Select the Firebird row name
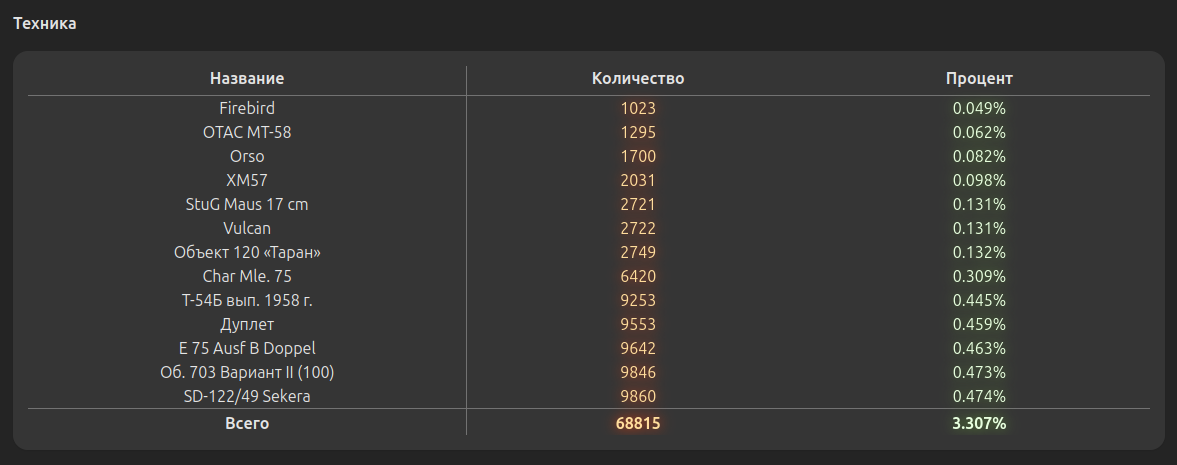 pos(247,108)
